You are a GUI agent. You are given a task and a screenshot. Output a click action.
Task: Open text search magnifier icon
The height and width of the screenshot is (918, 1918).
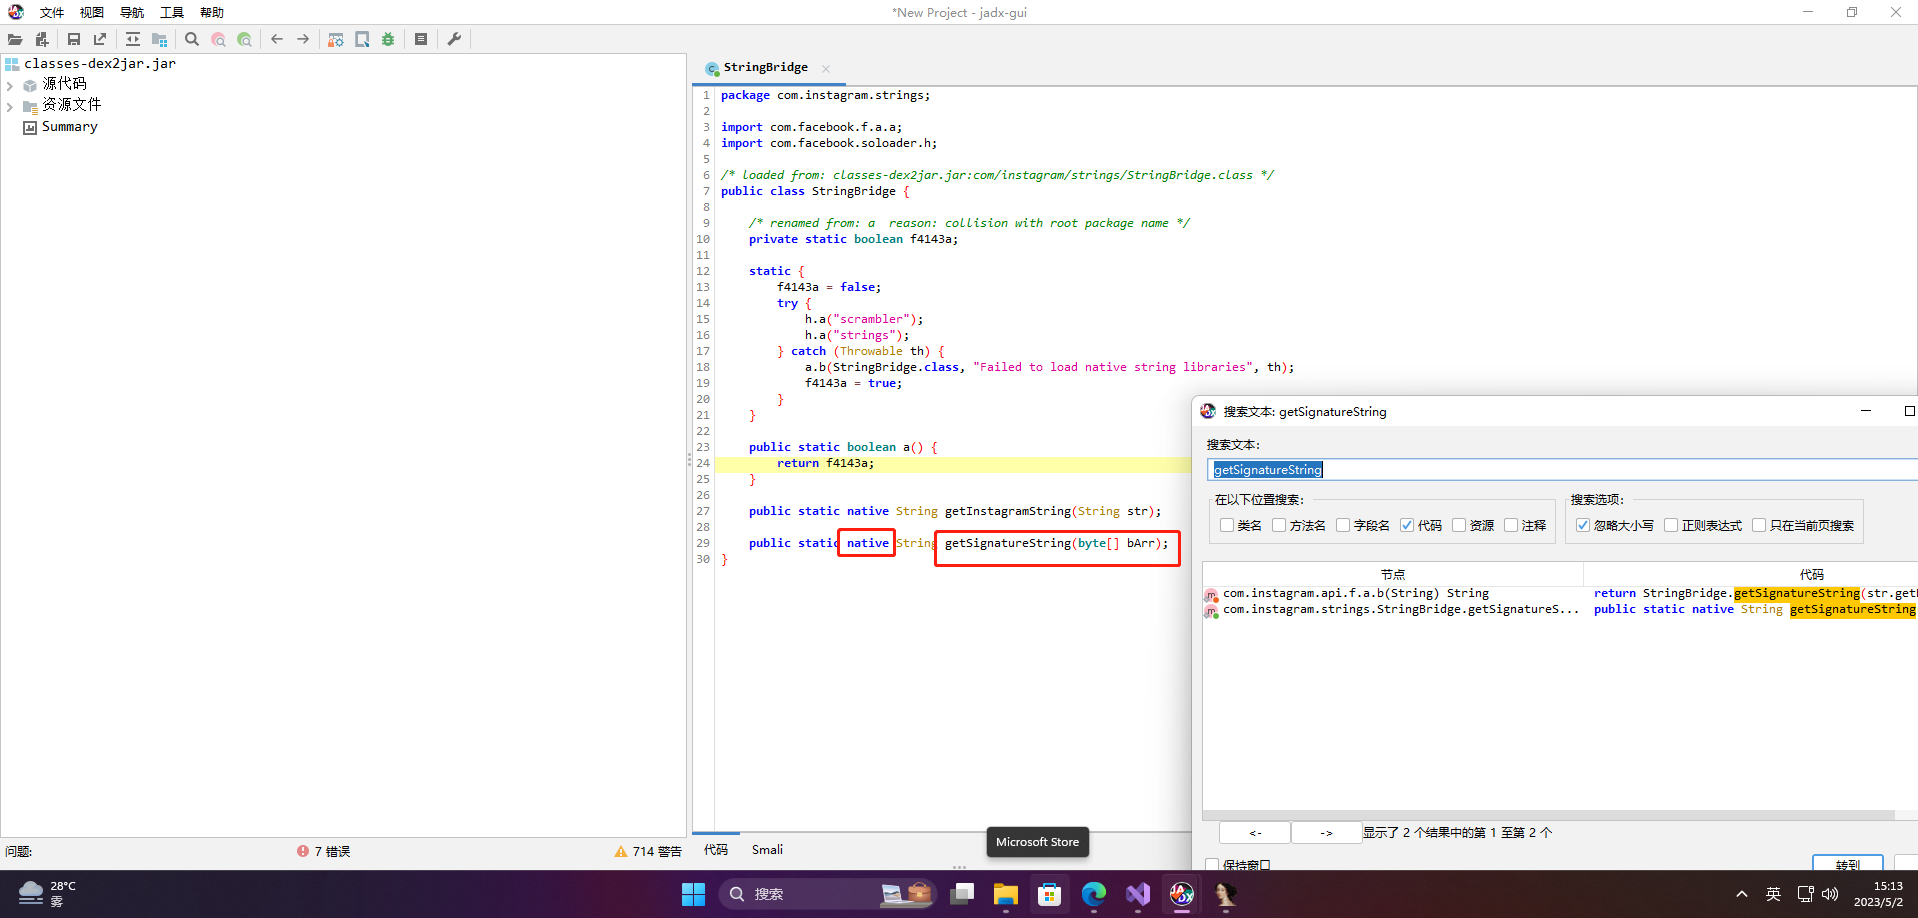point(192,39)
